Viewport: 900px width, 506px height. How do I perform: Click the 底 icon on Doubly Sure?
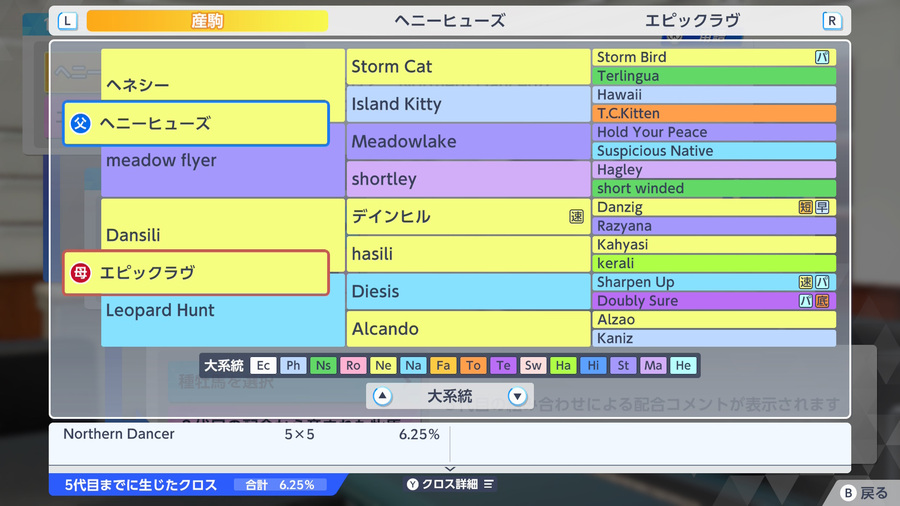point(822,301)
